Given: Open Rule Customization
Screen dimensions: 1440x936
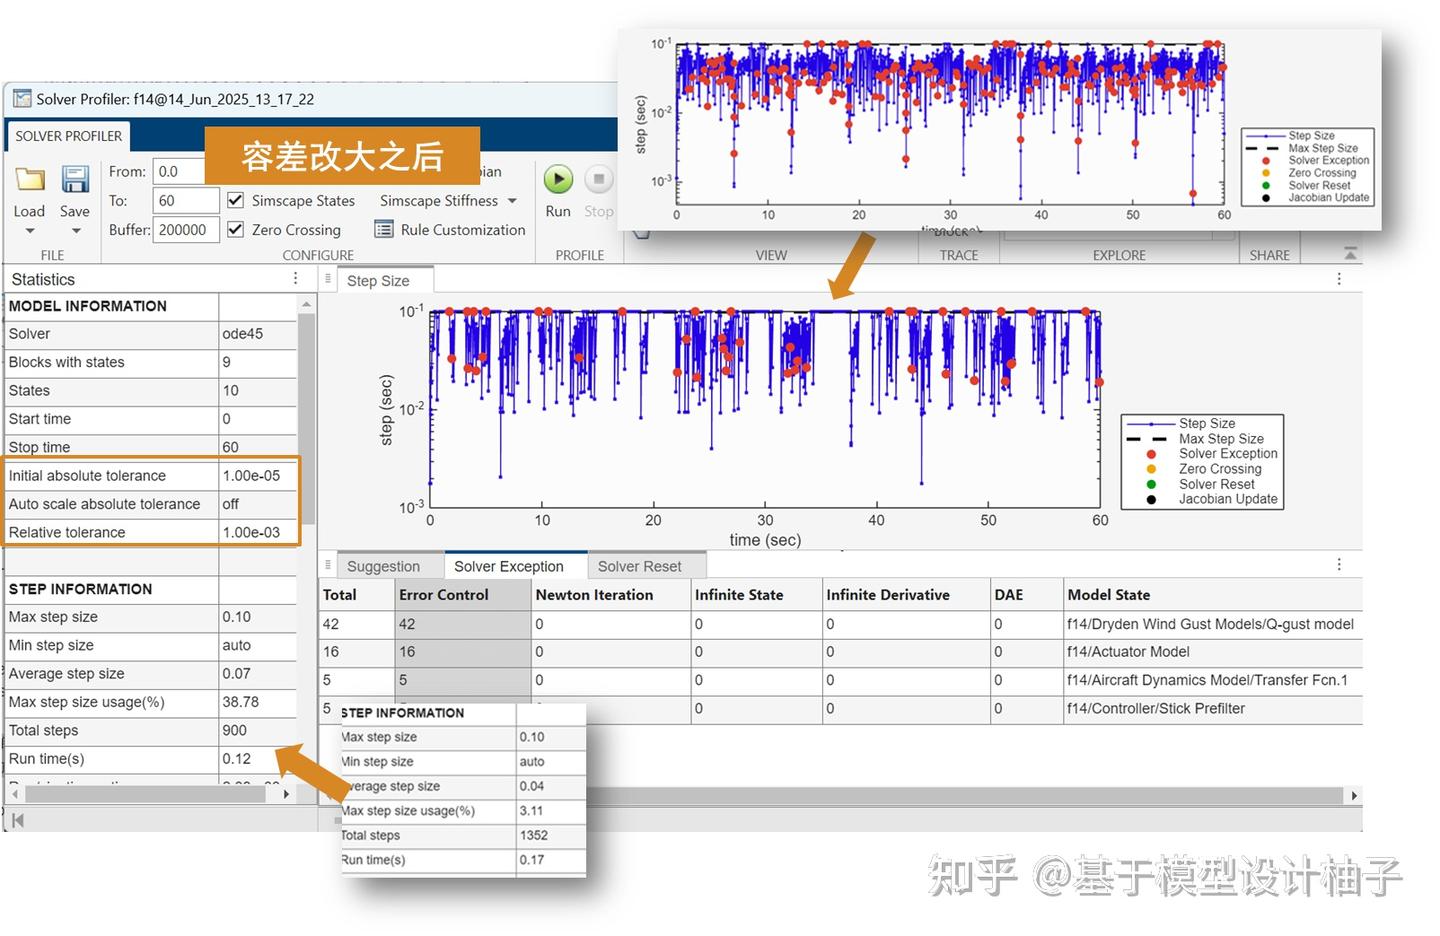Looking at the screenshot, I should point(450,229).
